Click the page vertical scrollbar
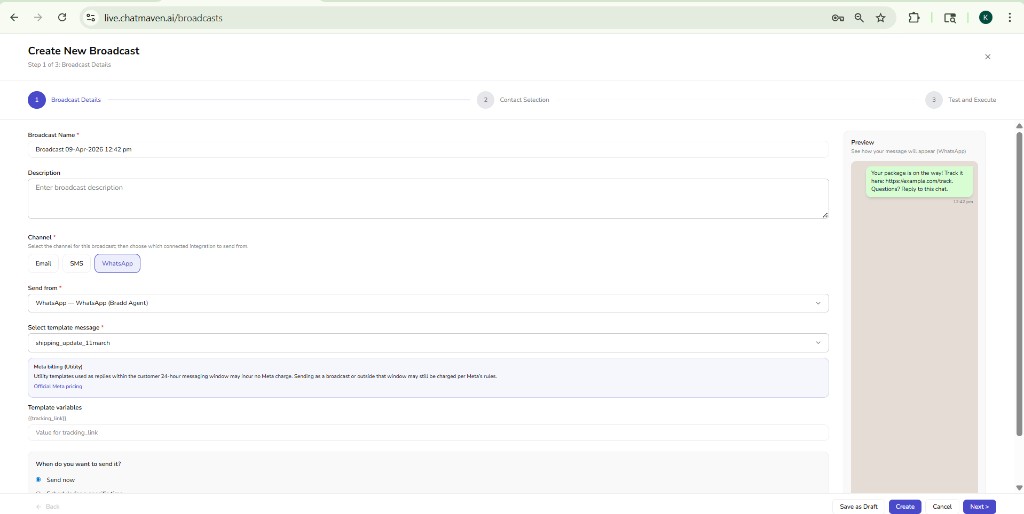The width and height of the screenshot is (1024, 514). point(1018,283)
